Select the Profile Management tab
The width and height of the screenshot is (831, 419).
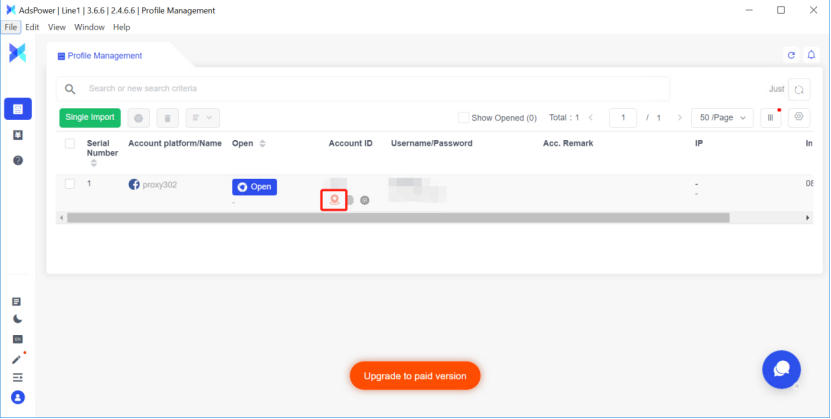[x=100, y=56]
